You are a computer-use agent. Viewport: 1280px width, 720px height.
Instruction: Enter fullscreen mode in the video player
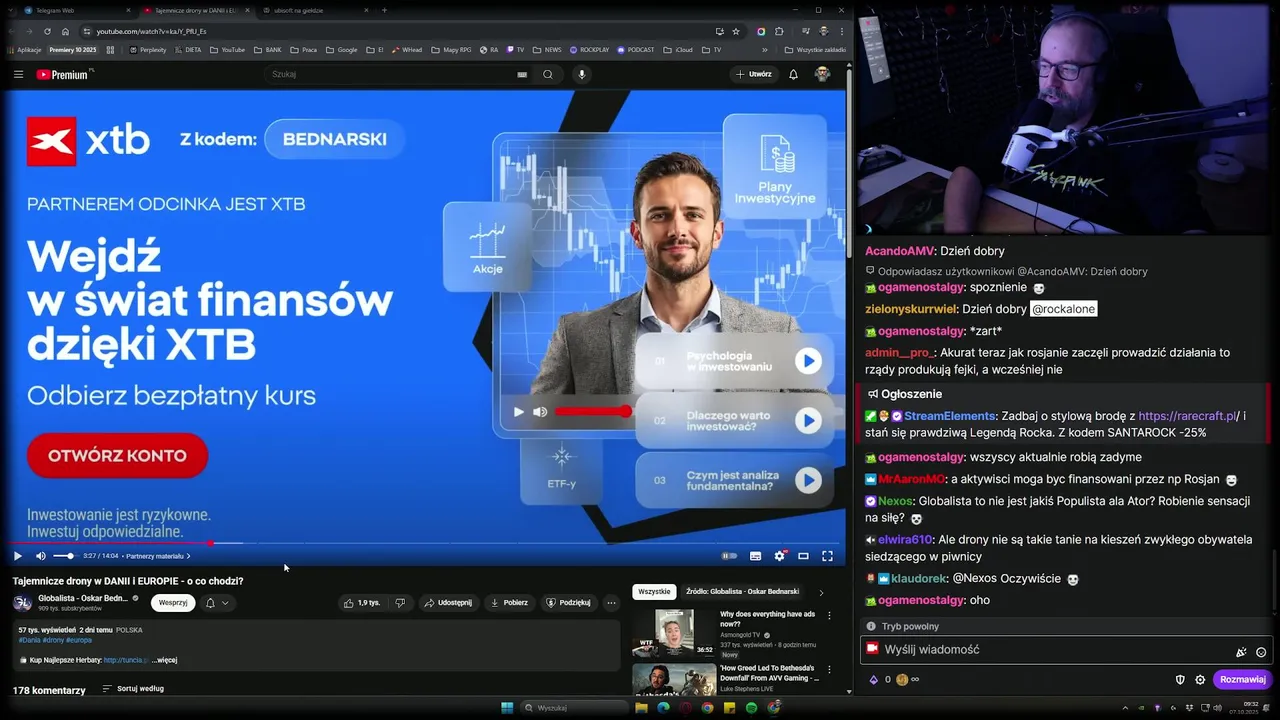(x=827, y=556)
